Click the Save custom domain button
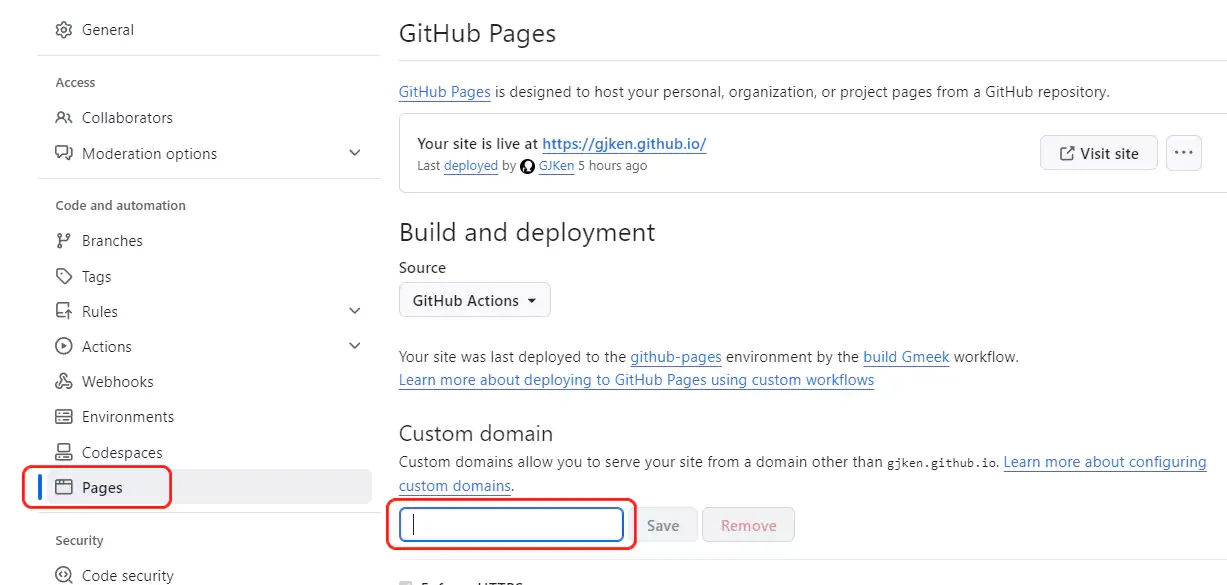Viewport: 1227px width, 585px height. (x=662, y=525)
